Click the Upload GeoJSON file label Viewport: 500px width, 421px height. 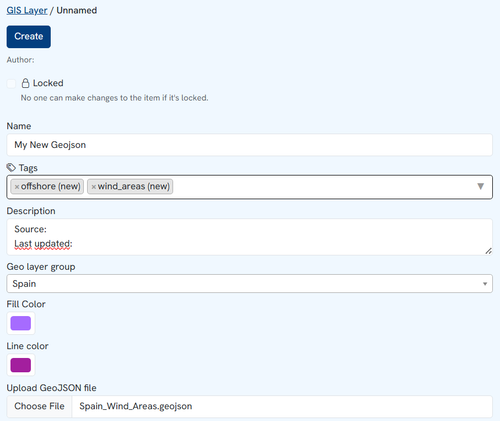coord(51,388)
